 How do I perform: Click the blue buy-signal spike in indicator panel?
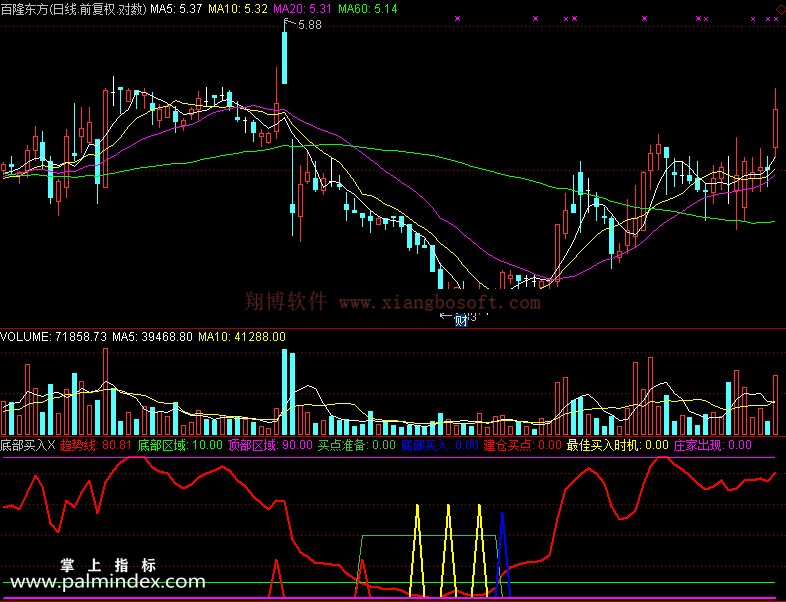coord(502,554)
